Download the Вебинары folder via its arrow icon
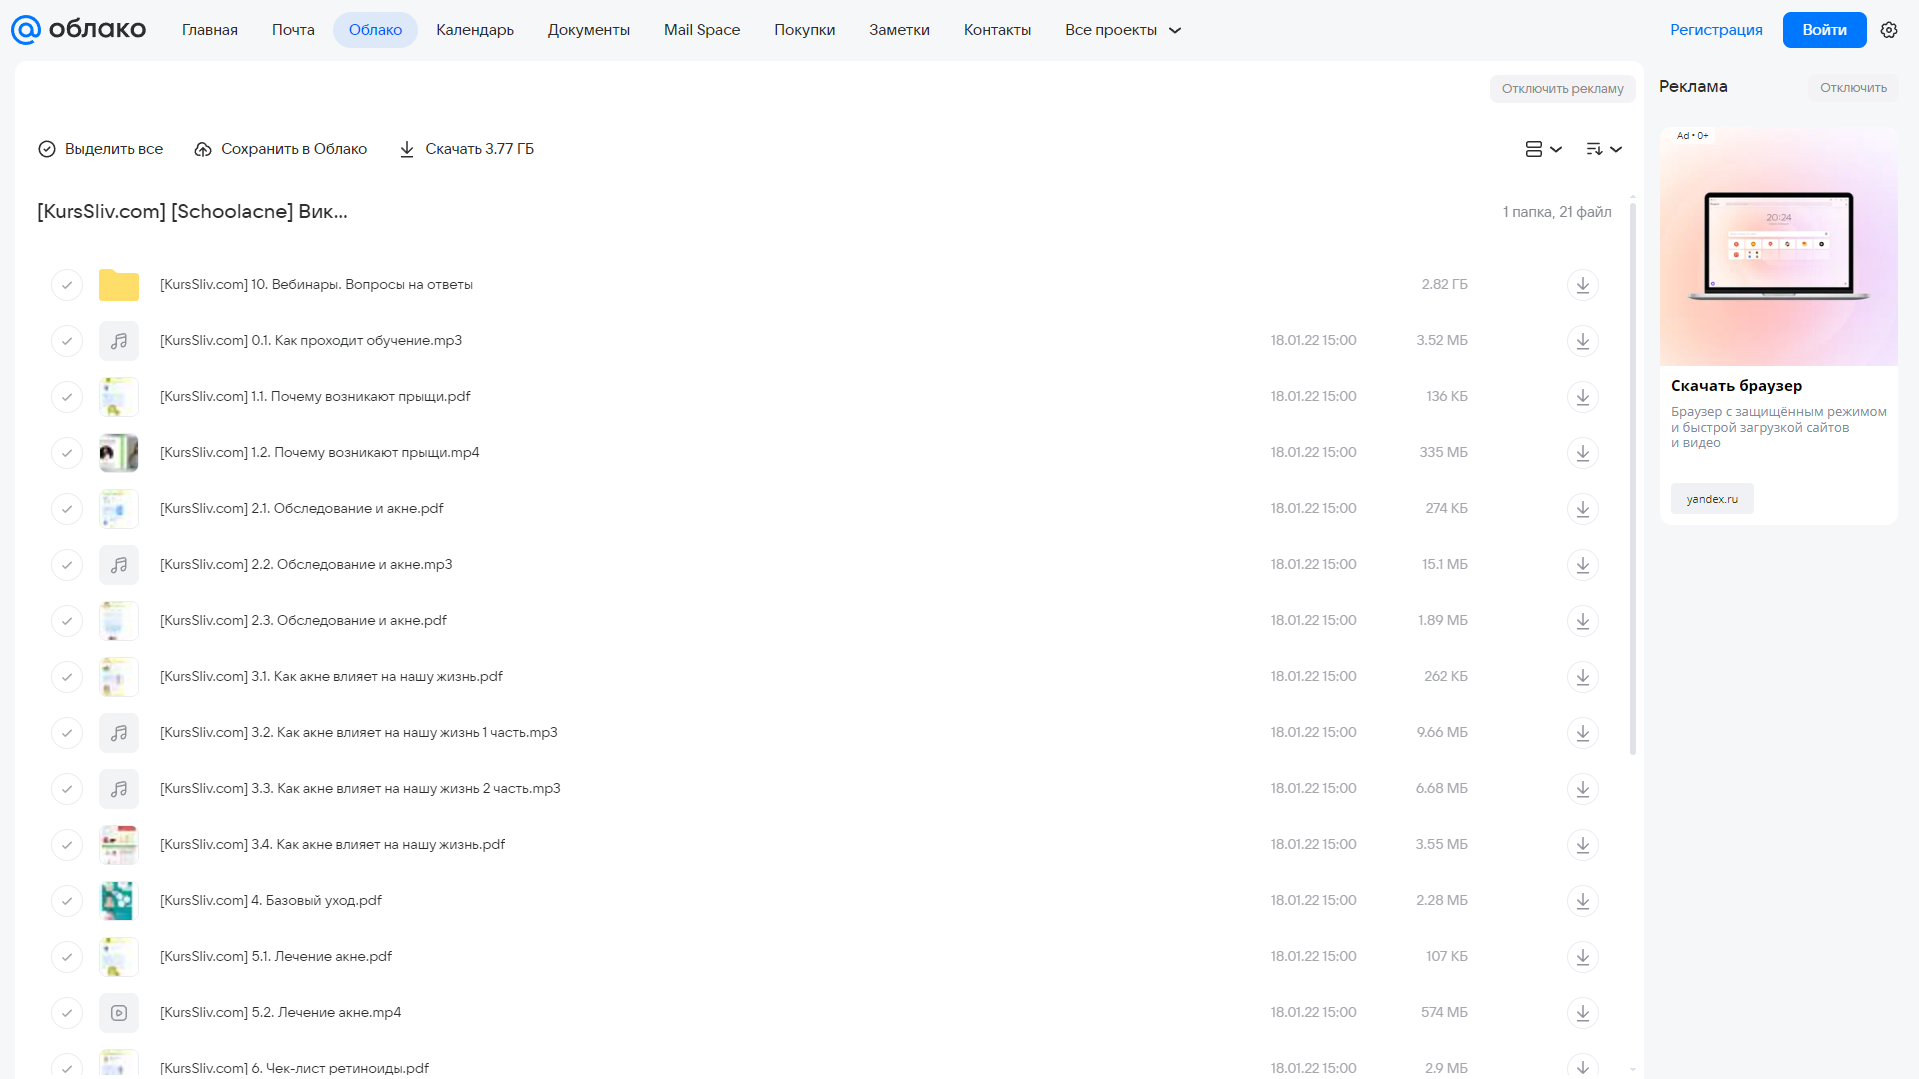Viewport: 1919px width, 1079px height. pyautogui.click(x=1582, y=285)
